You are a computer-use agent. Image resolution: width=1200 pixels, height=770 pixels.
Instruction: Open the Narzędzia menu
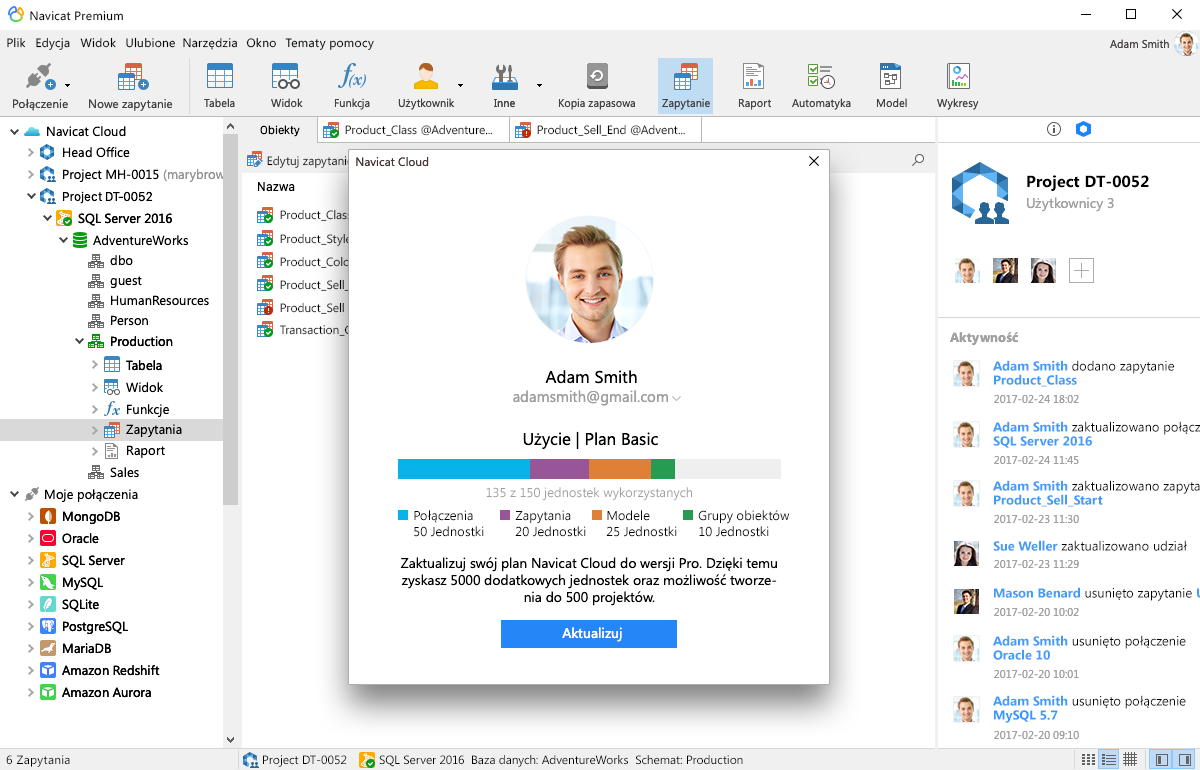click(211, 43)
